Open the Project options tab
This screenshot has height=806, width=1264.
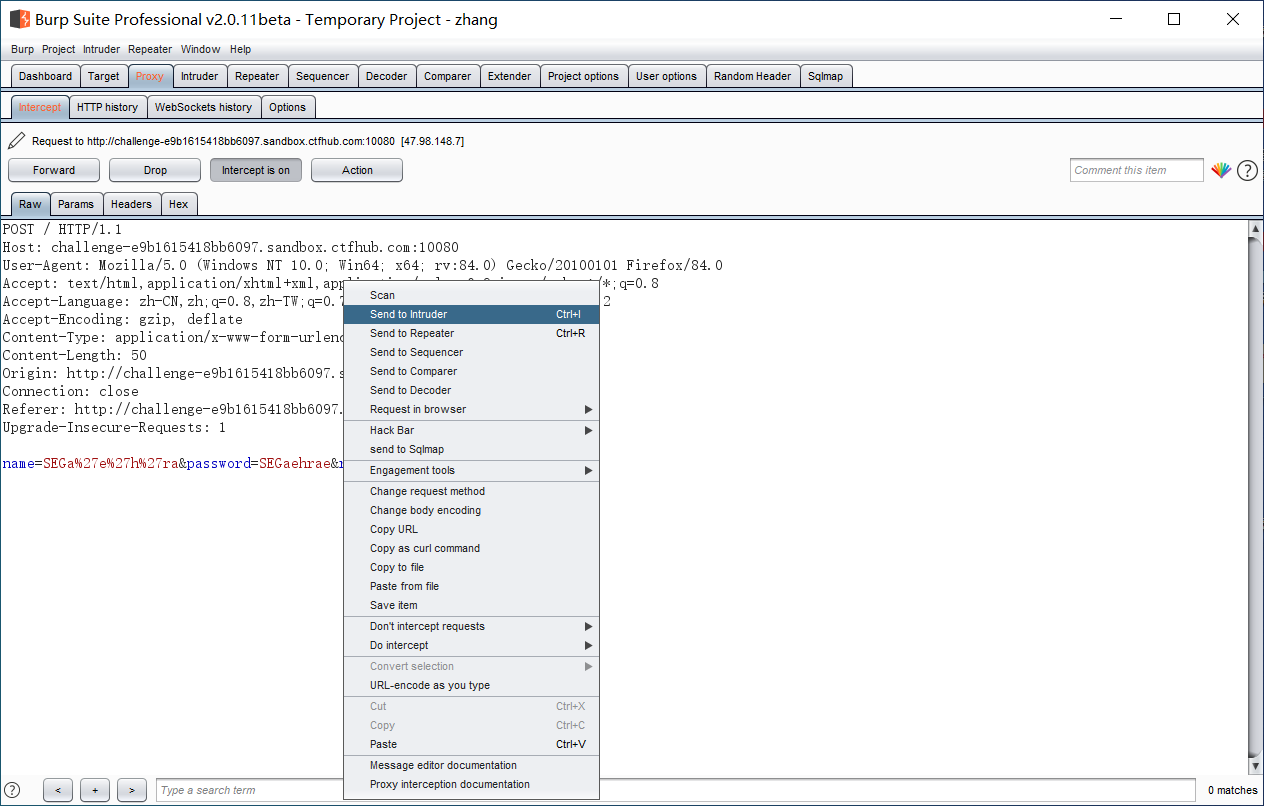pyautogui.click(x=584, y=76)
